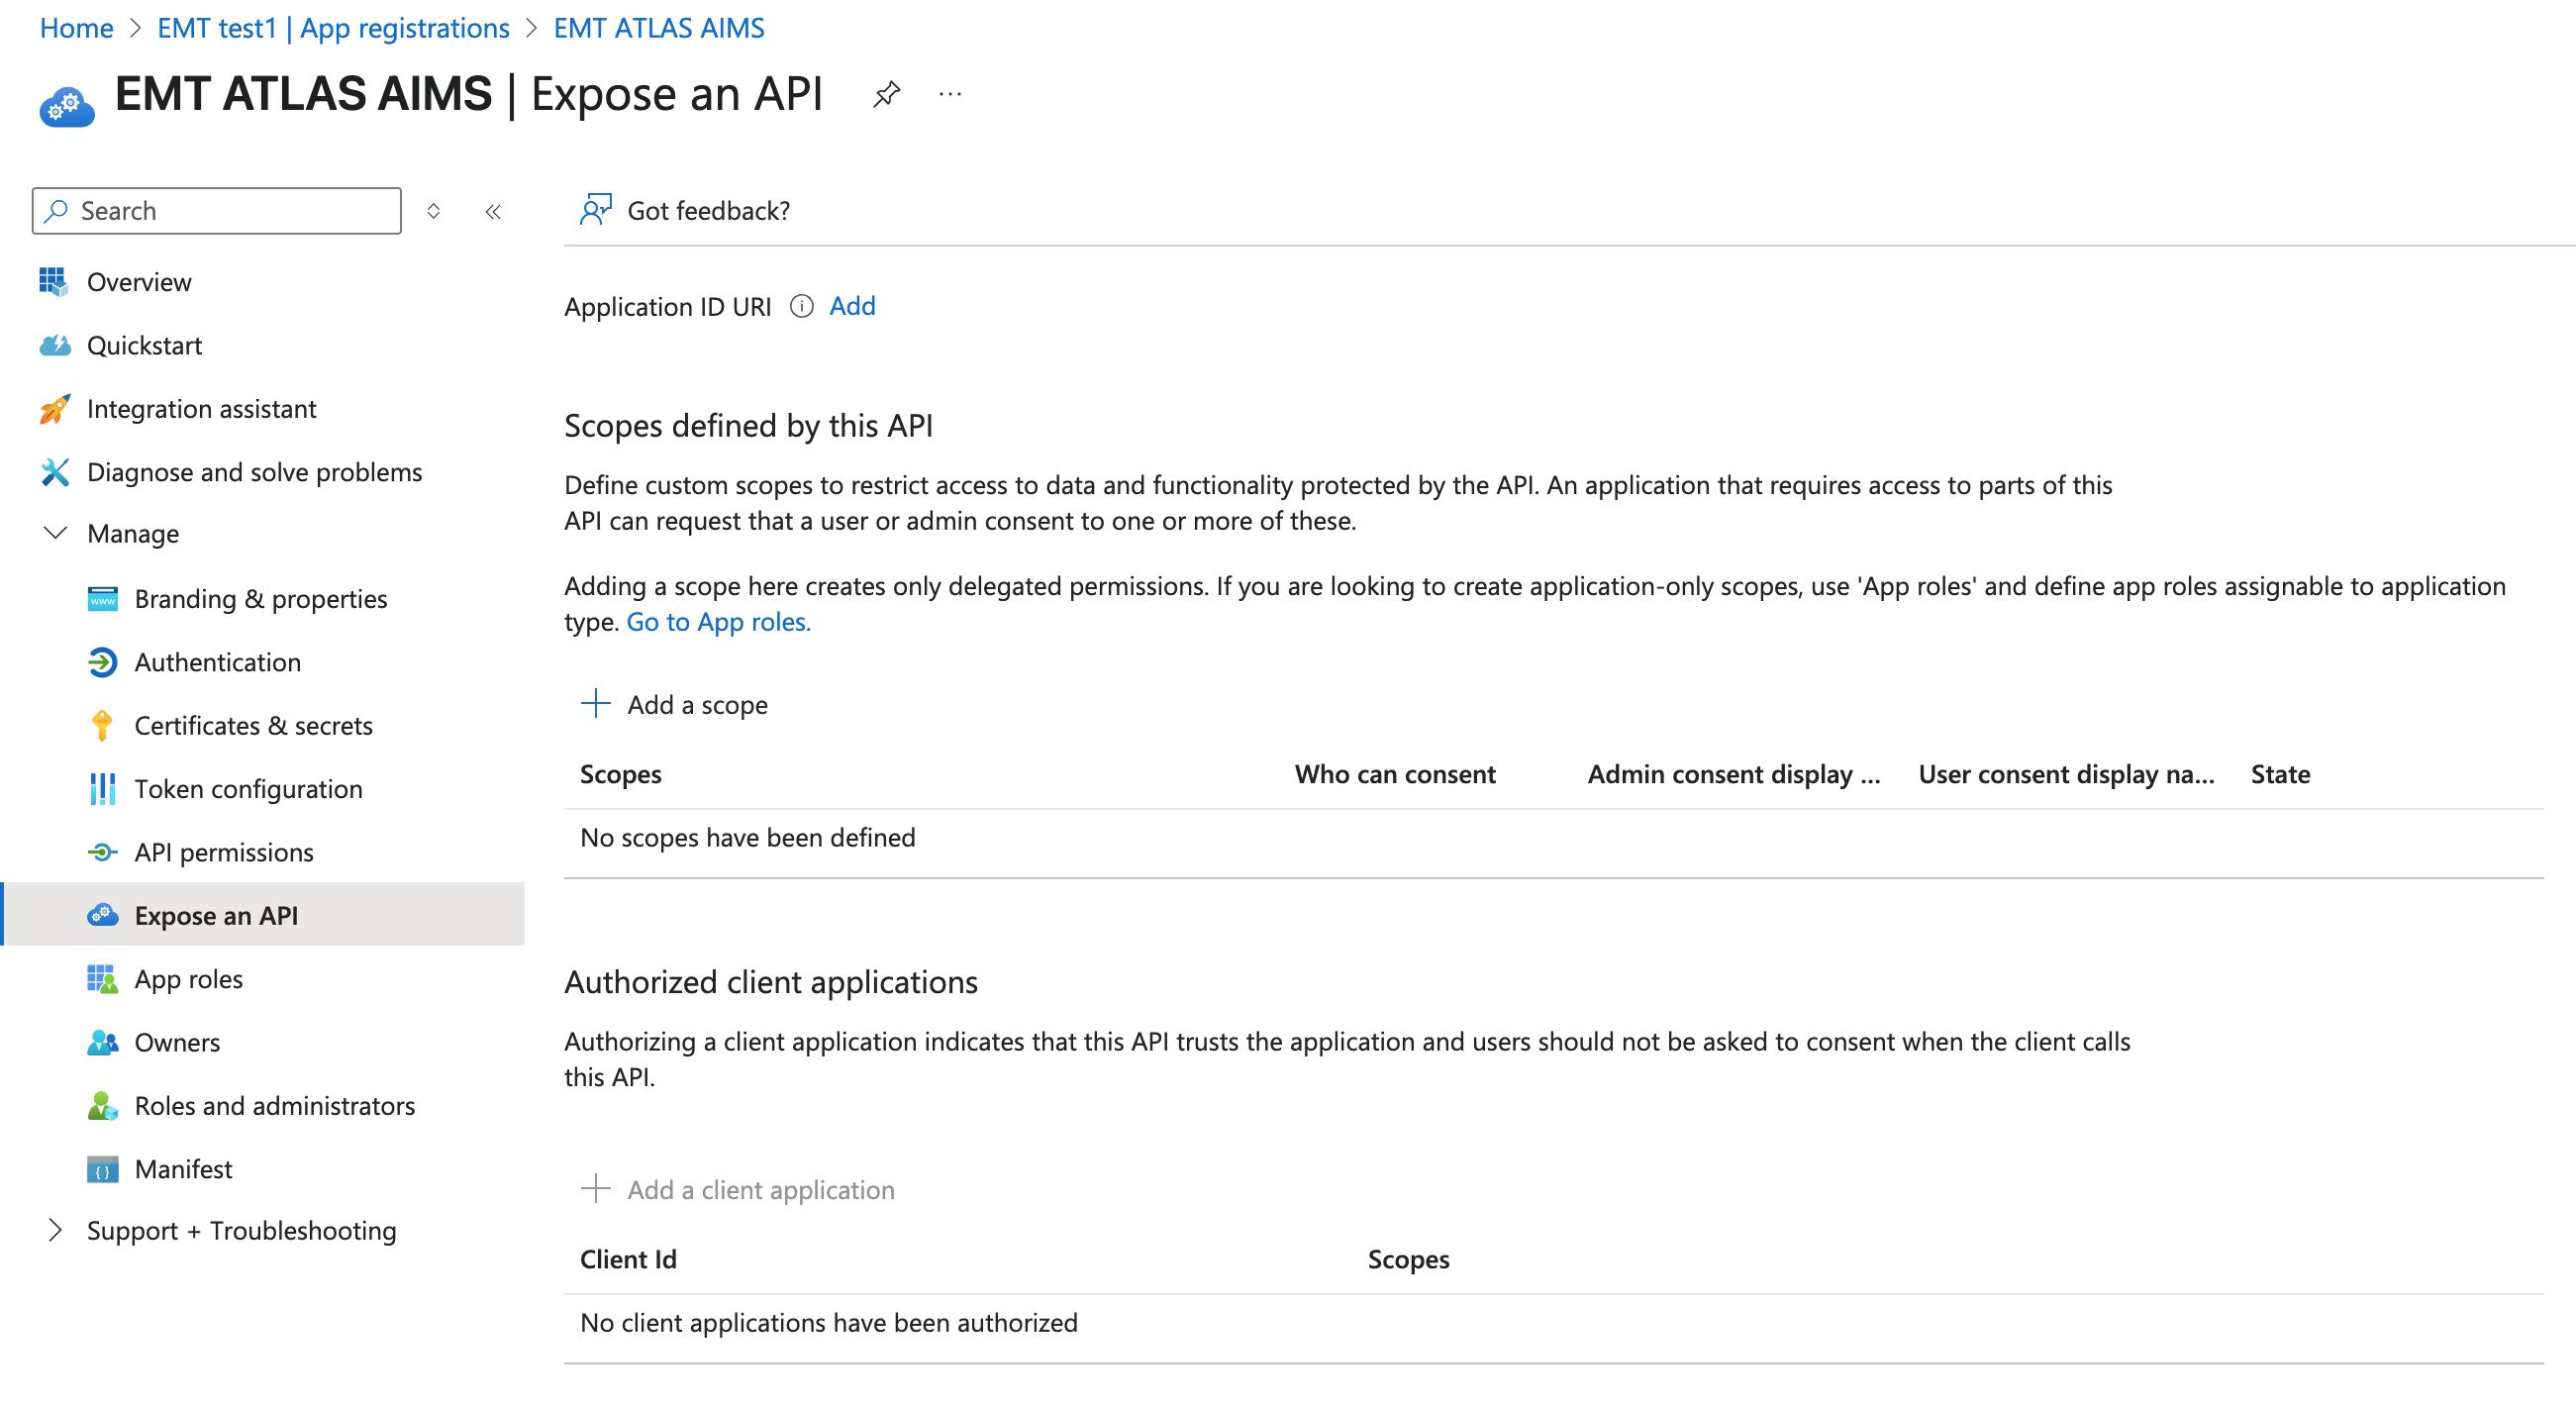This screenshot has width=2576, height=1406.
Task: Open Integration assistant
Action: click(x=201, y=409)
